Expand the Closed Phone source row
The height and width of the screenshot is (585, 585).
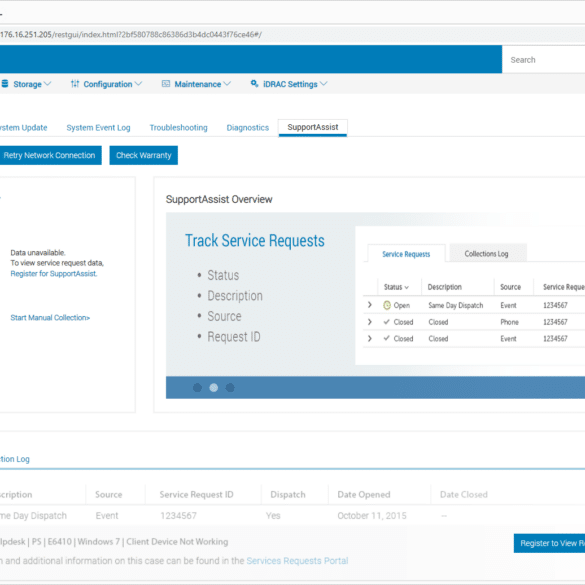click(370, 322)
